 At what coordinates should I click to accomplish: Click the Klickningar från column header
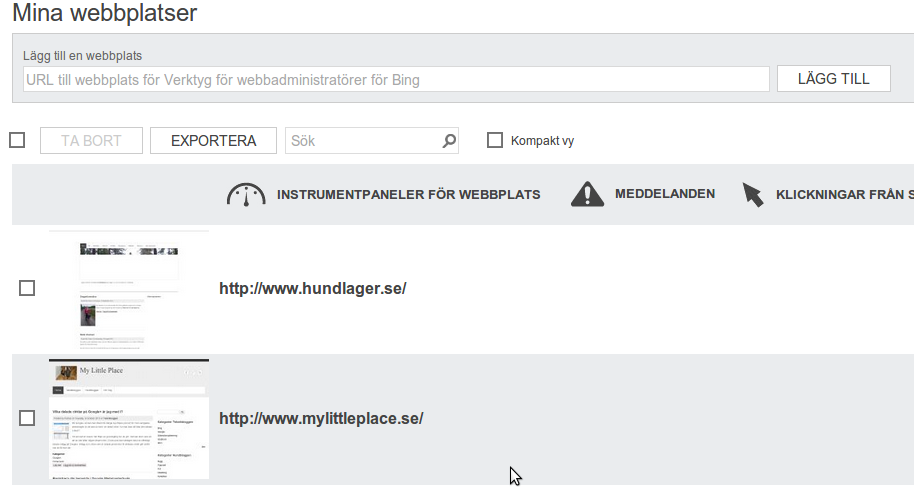[844, 195]
